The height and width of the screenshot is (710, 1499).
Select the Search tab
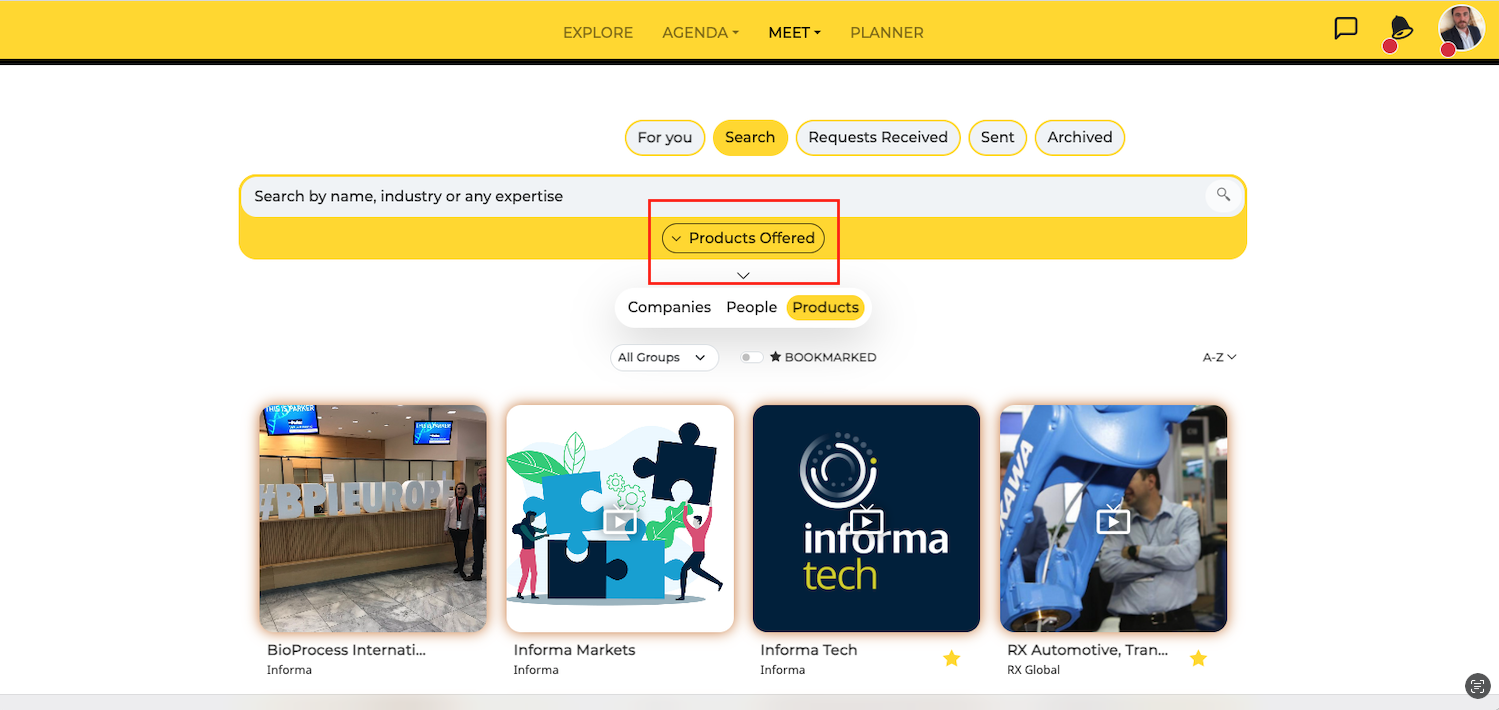point(750,137)
